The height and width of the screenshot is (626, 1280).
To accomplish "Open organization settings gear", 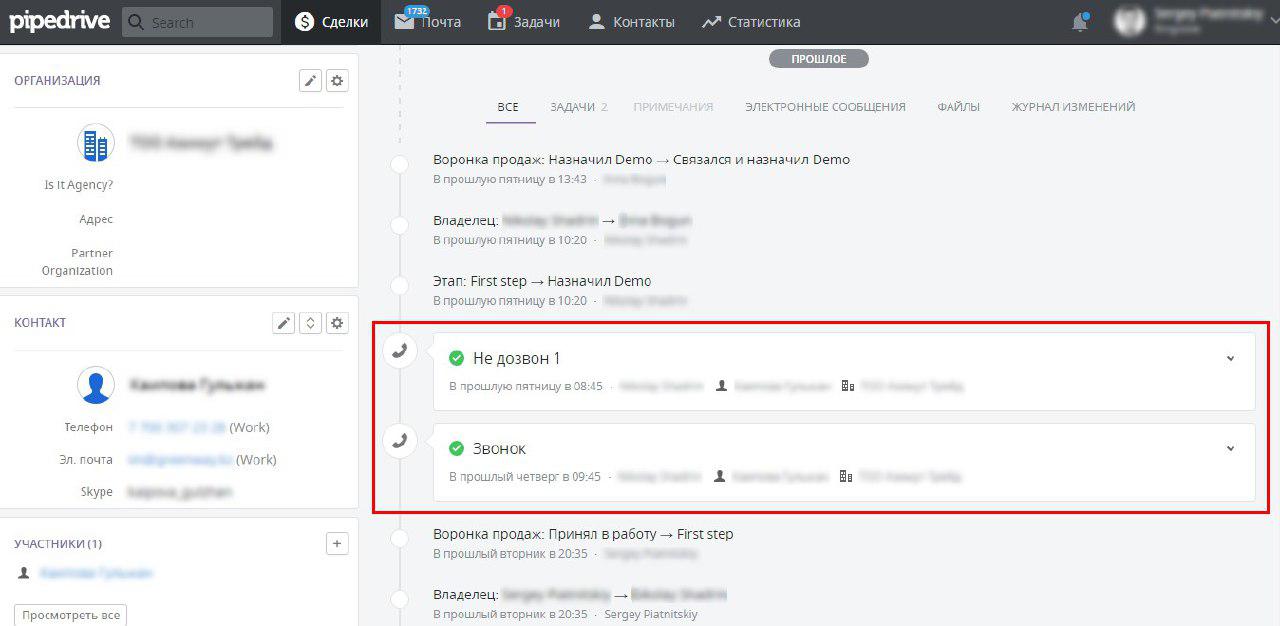I will [337, 80].
